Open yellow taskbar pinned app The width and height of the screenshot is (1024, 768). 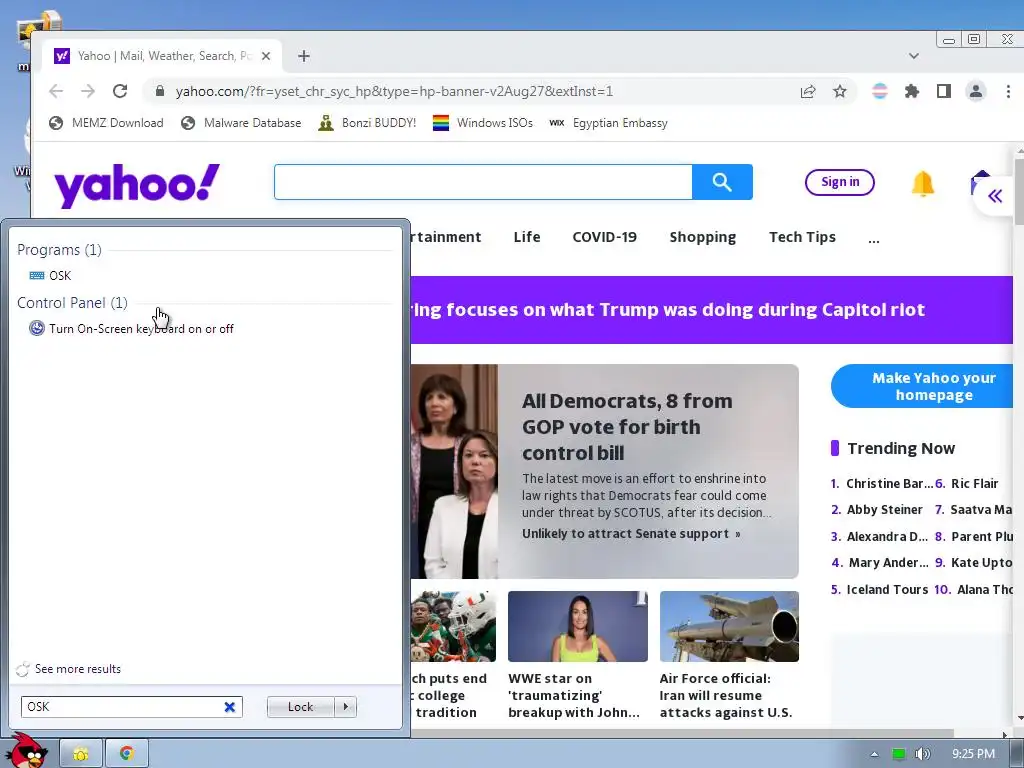point(81,754)
